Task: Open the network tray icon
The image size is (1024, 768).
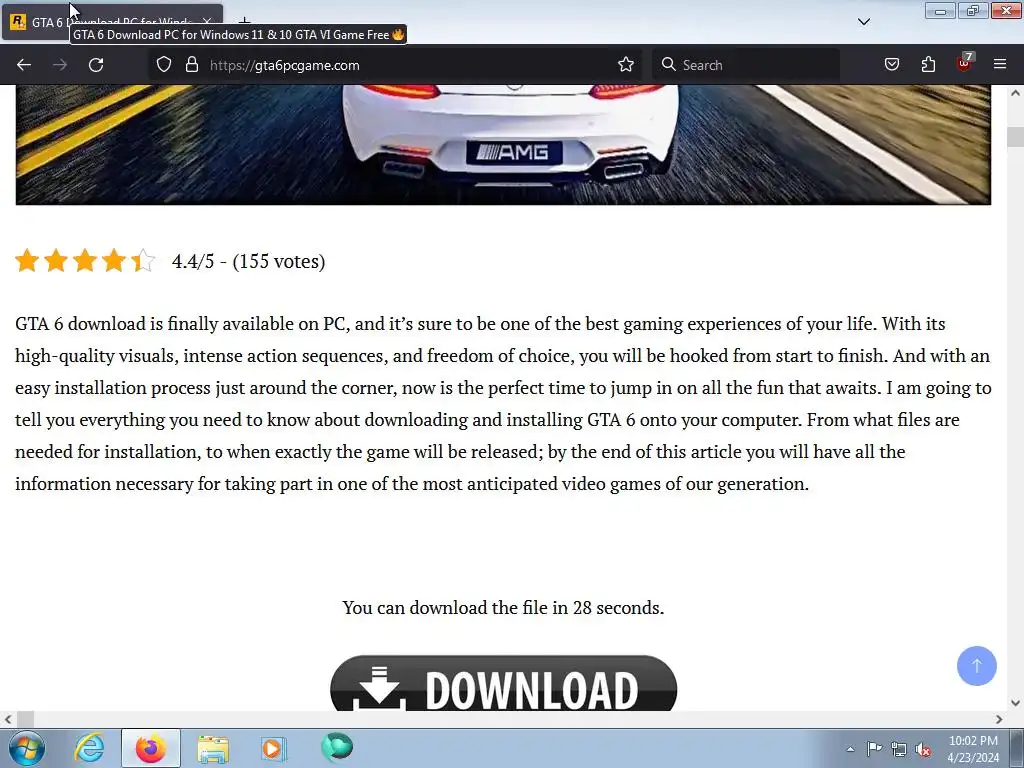Action: [899, 749]
